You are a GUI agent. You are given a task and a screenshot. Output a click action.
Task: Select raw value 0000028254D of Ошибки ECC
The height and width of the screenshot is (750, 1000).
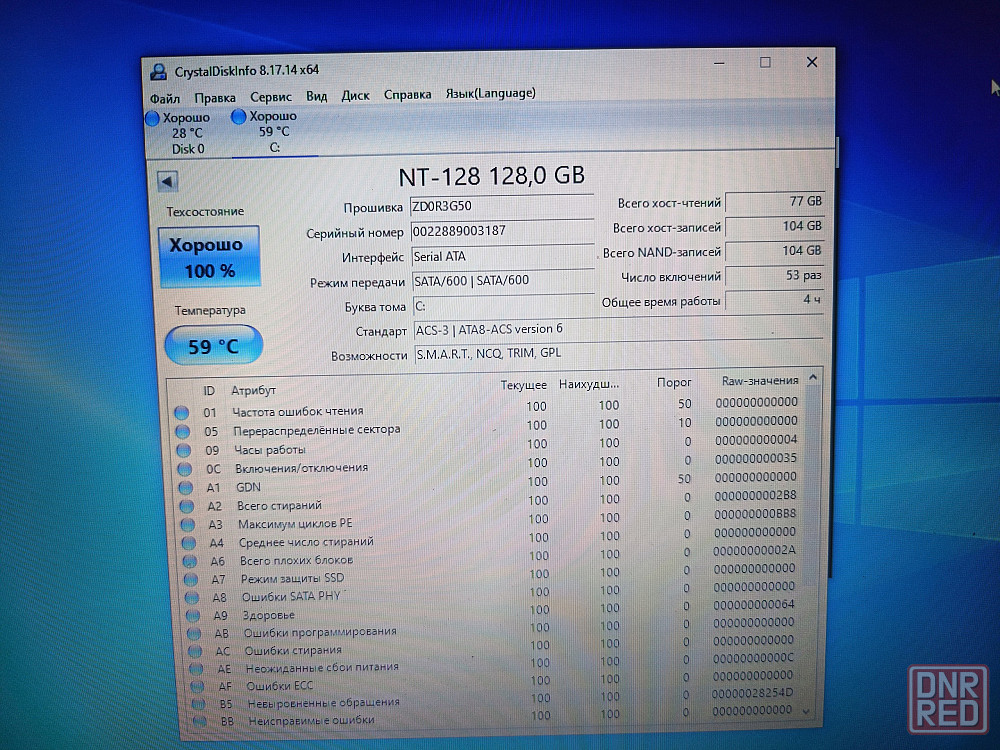(753, 693)
